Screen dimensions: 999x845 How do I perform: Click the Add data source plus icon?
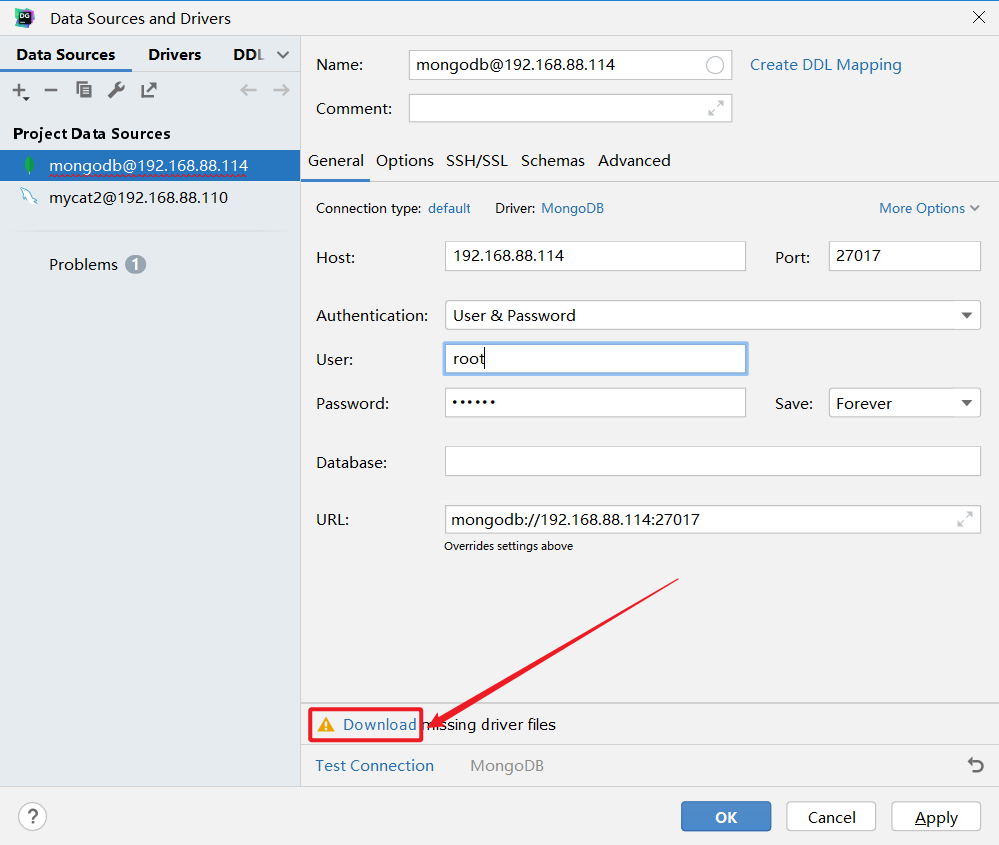pos(20,91)
